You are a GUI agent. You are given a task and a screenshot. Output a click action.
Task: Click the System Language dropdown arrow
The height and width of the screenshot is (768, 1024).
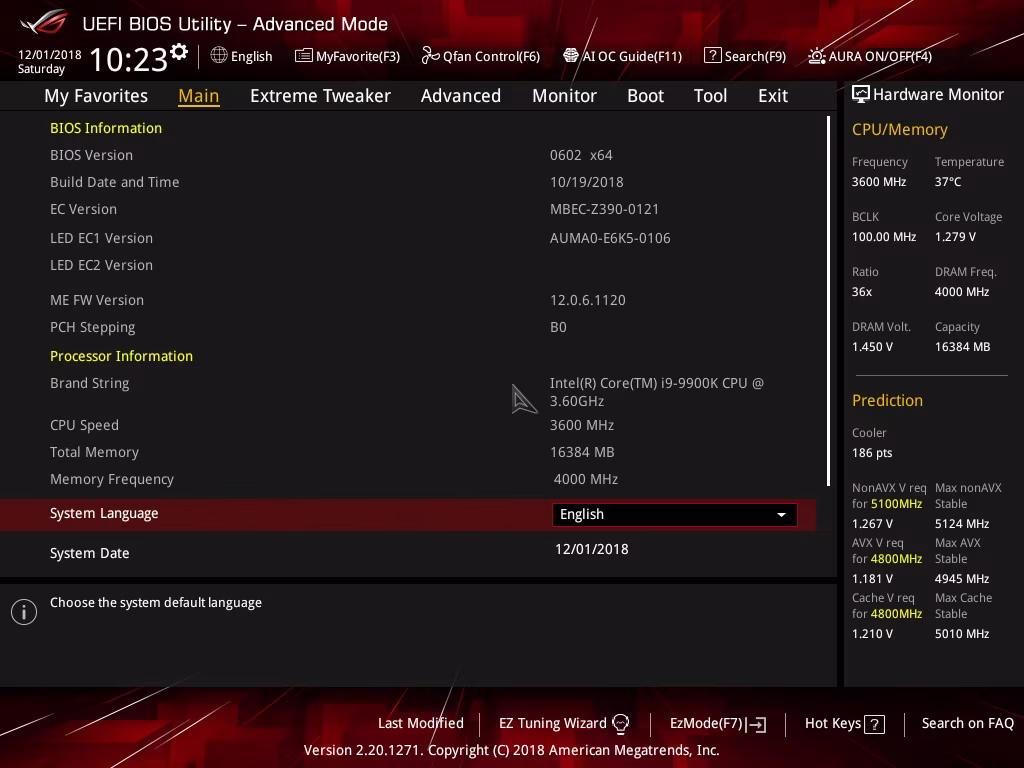coord(781,515)
